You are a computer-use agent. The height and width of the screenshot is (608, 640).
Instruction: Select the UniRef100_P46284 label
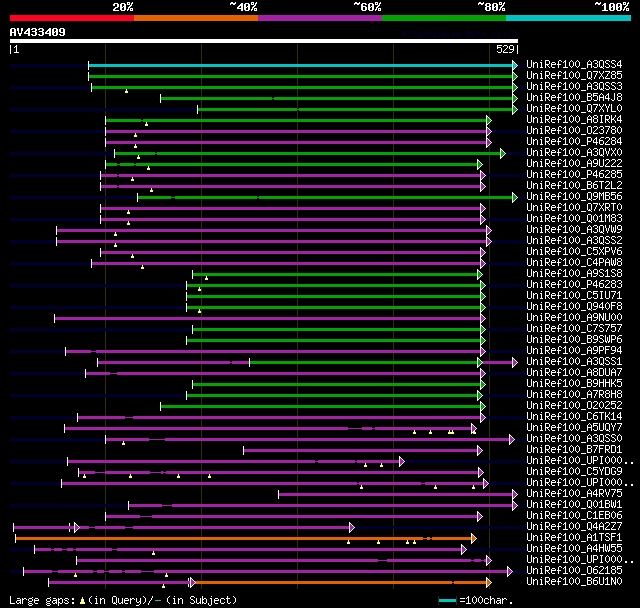(x=574, y=142)
